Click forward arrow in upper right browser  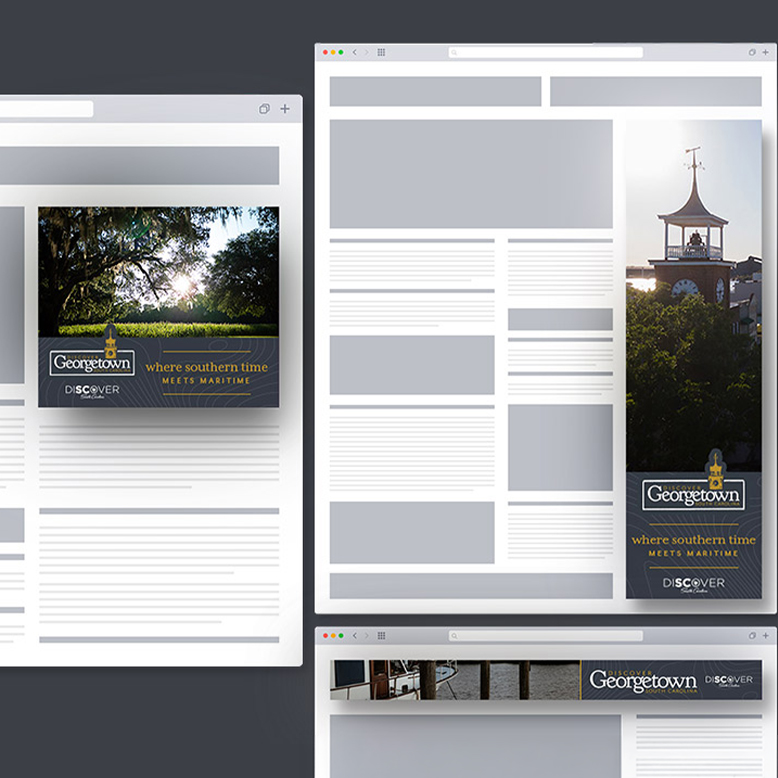(367, 52)
